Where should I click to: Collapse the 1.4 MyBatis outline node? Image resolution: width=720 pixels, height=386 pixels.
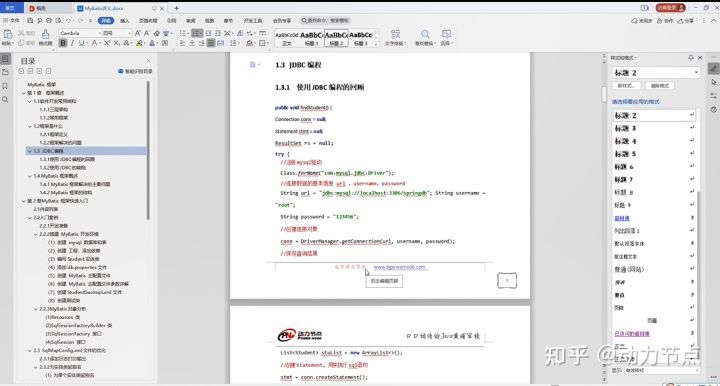point(30,176)
